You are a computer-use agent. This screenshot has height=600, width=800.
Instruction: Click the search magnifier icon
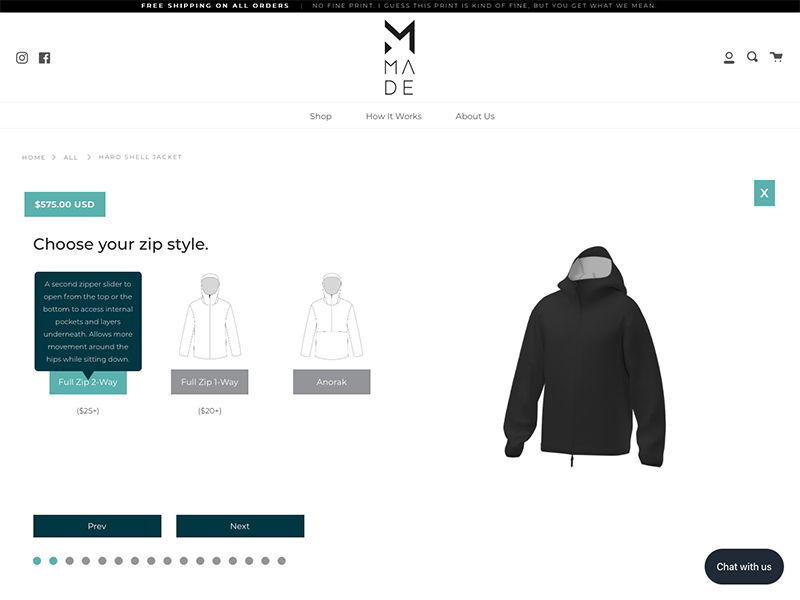coord(752,57)
